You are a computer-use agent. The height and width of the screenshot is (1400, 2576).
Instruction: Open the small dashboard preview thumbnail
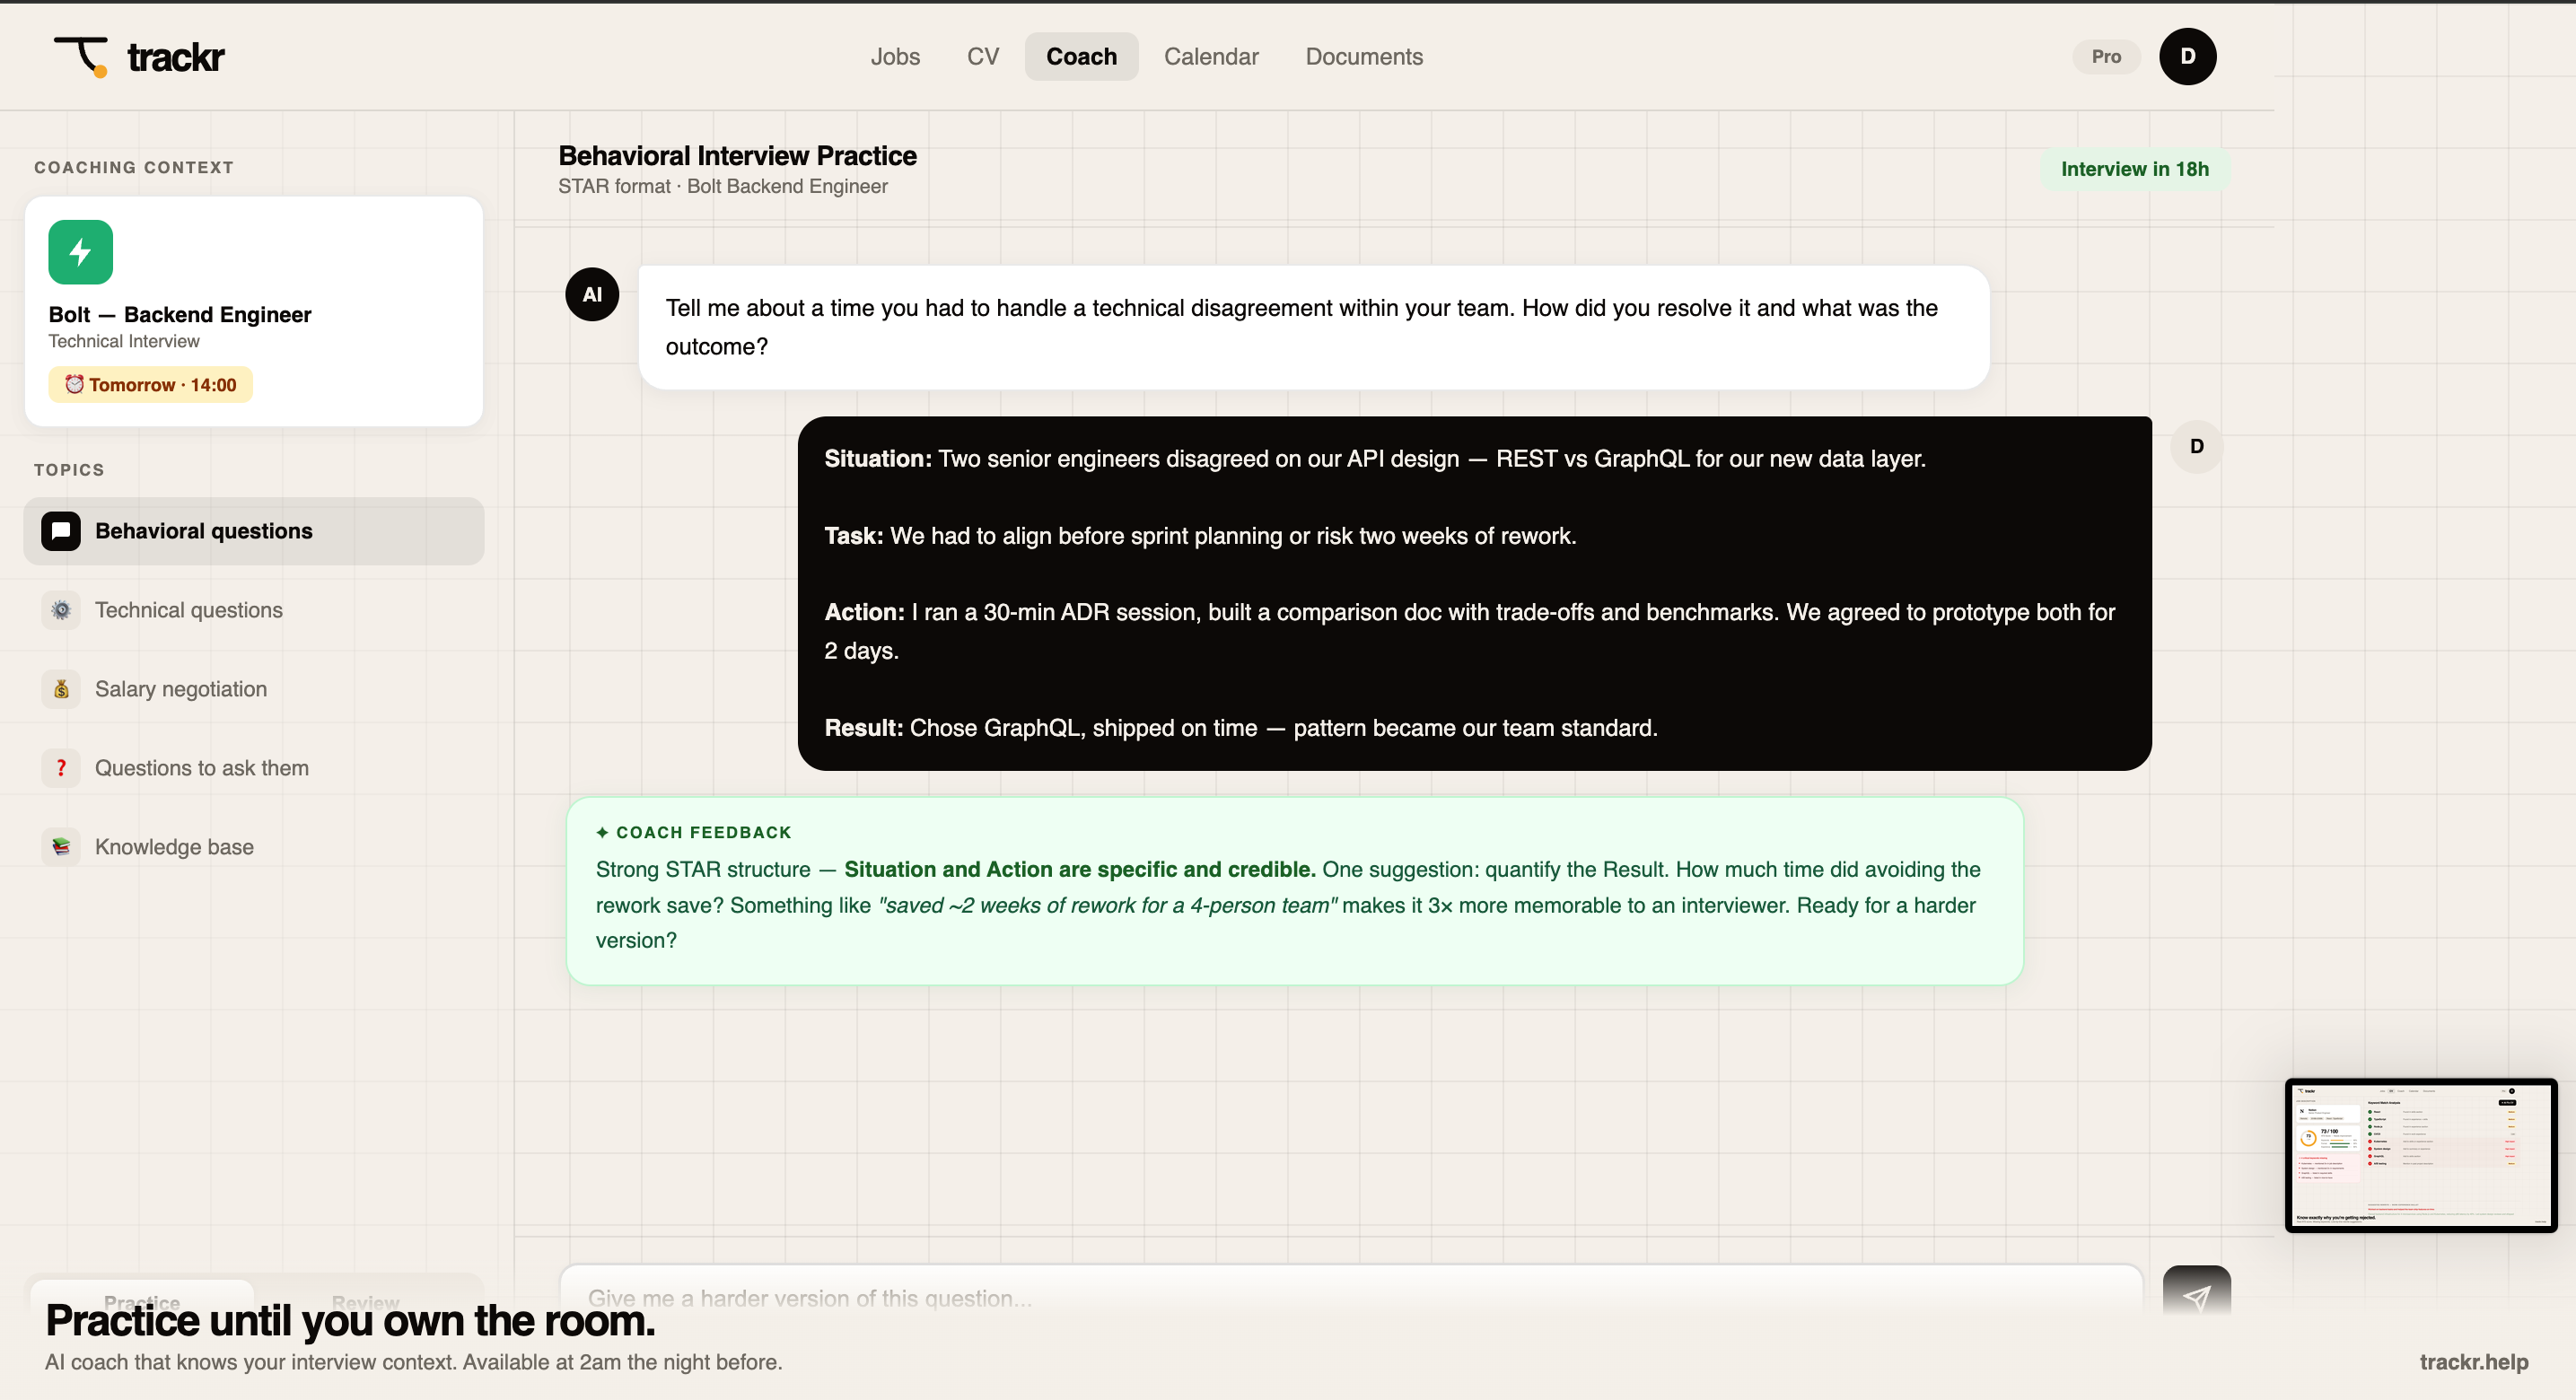click(2420, 1154)
